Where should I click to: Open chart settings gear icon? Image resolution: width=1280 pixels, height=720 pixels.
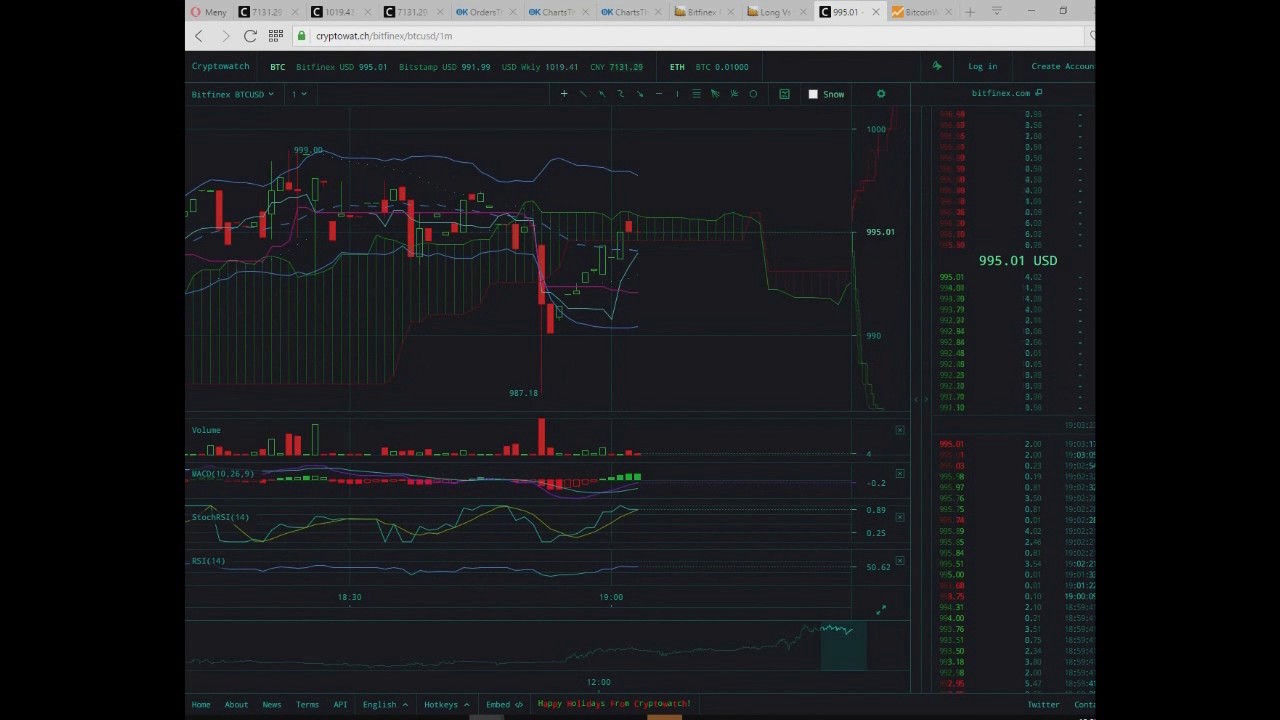(x=881, y=94)
